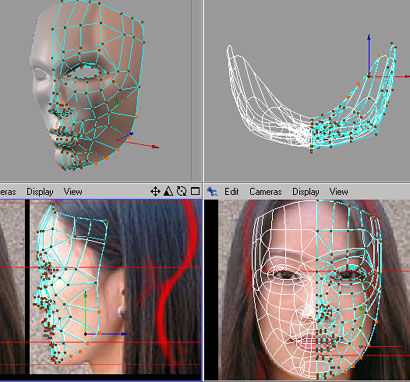
Task: Click the vertical divider between the top viewports
Action: click(x=202, y=91)
